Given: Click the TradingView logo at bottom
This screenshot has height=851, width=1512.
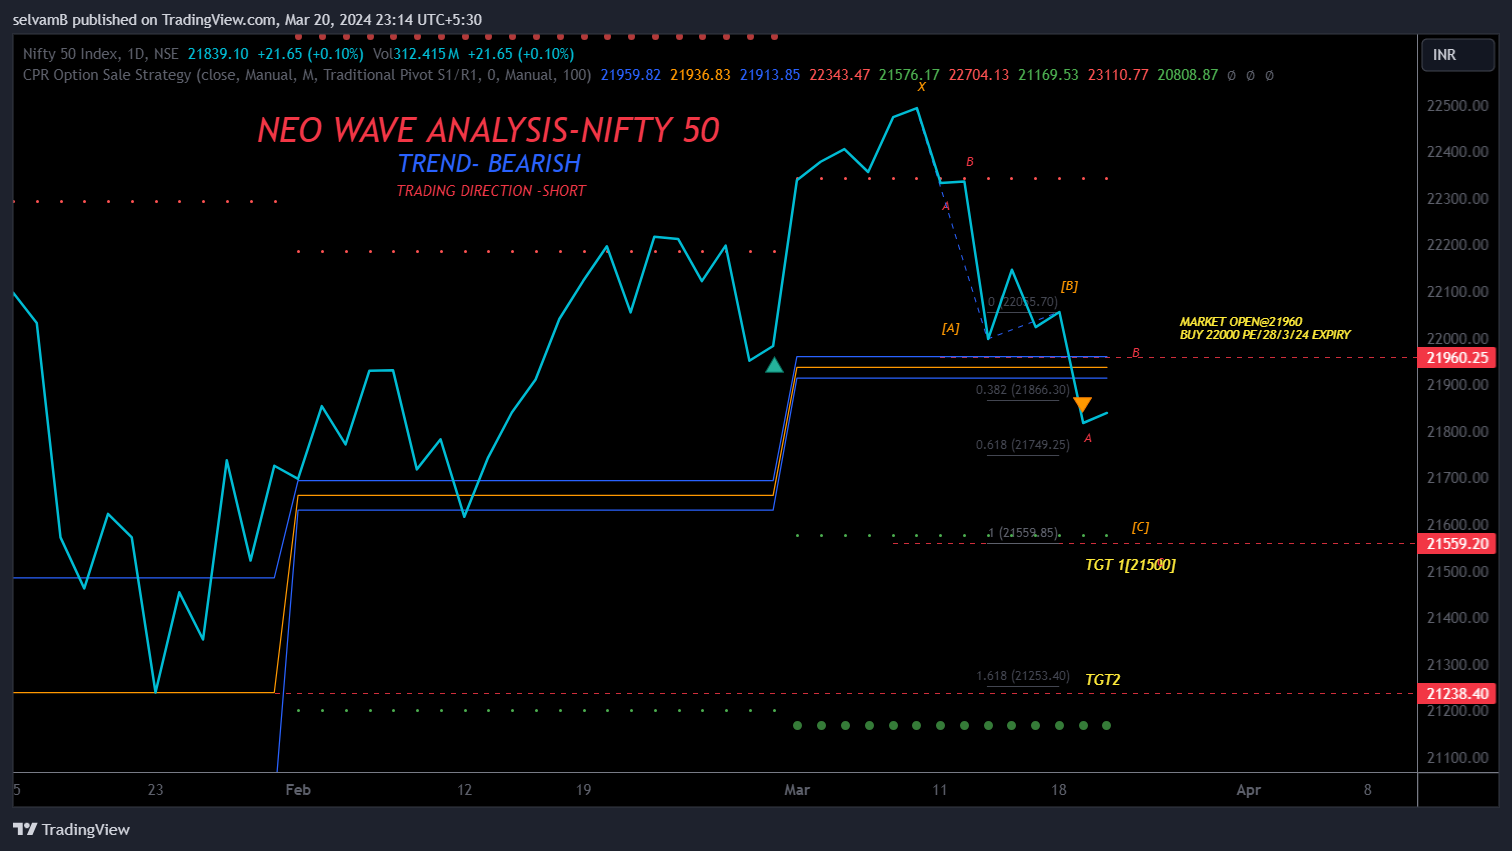Looking at the screenshot, I should pyautogui.click(x=71, y=829).
